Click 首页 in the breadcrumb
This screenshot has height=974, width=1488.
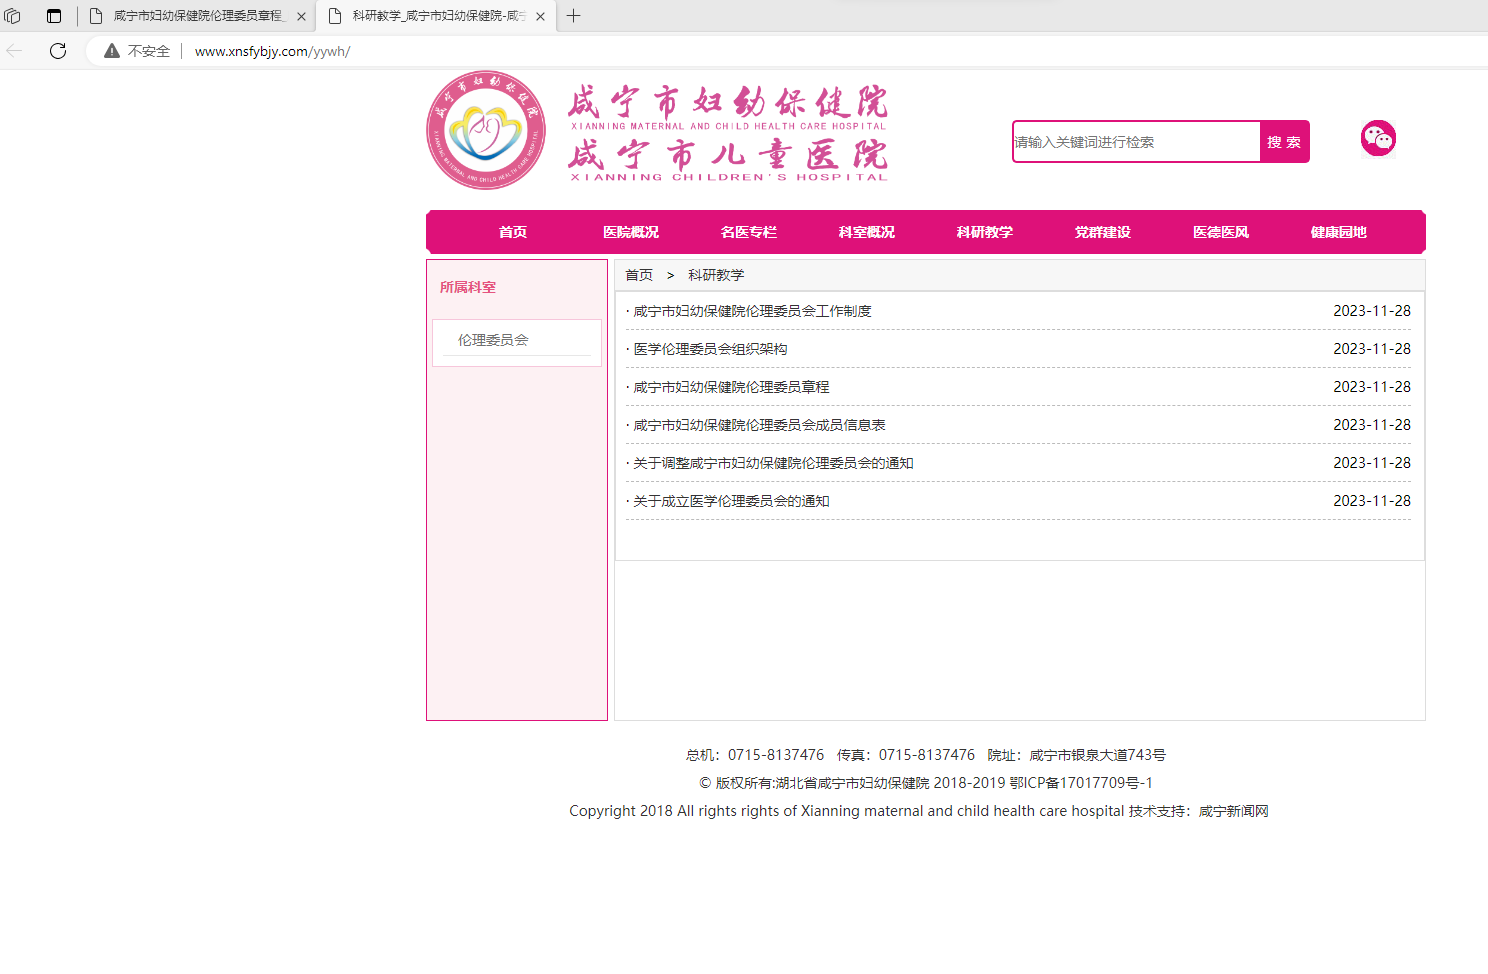639,275
